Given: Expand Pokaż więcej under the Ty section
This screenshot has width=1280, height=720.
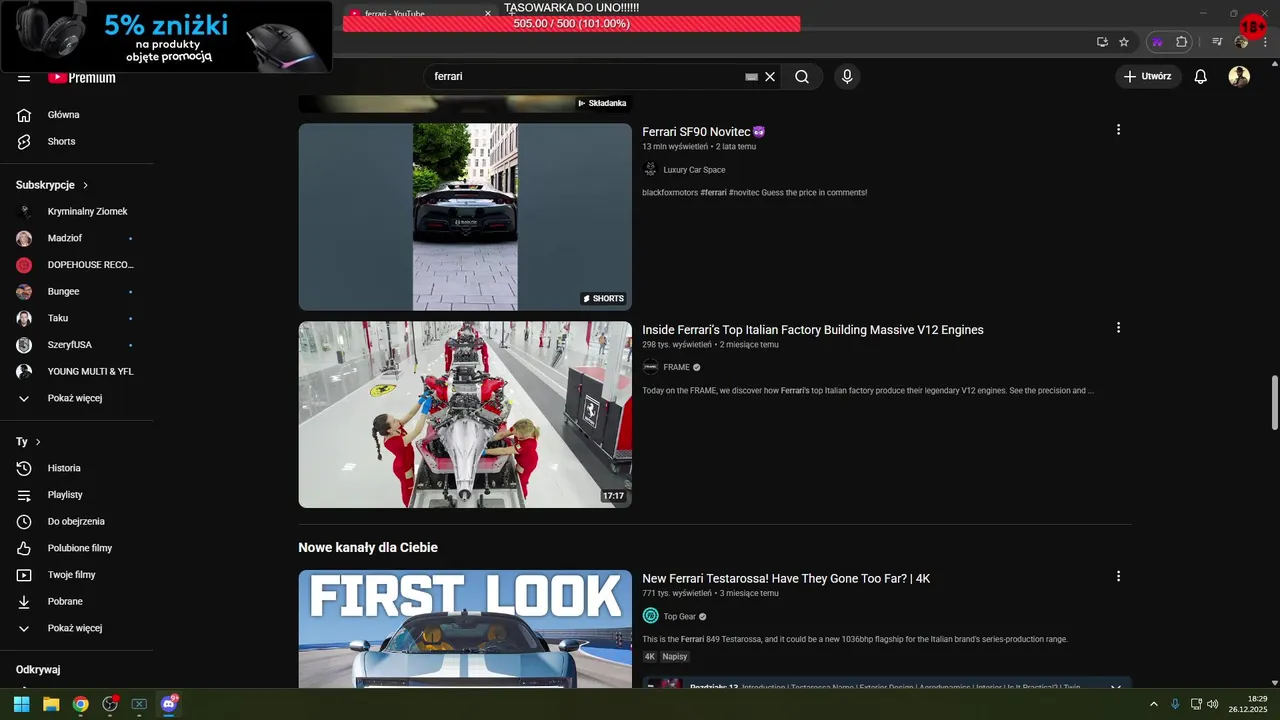Looking at the screenshot, I should point(77,628).
